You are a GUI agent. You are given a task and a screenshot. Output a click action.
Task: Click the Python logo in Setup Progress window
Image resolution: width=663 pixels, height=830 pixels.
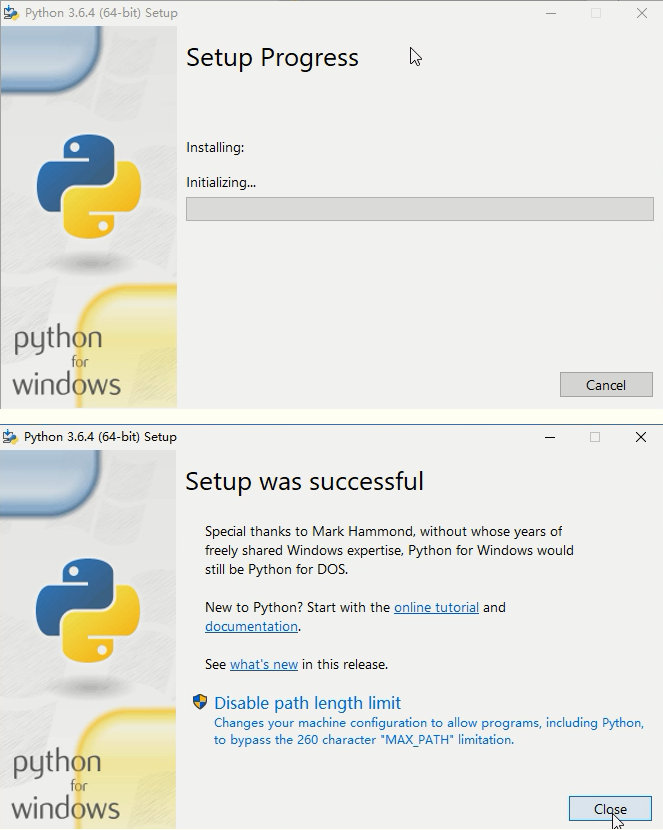(89, 187)
